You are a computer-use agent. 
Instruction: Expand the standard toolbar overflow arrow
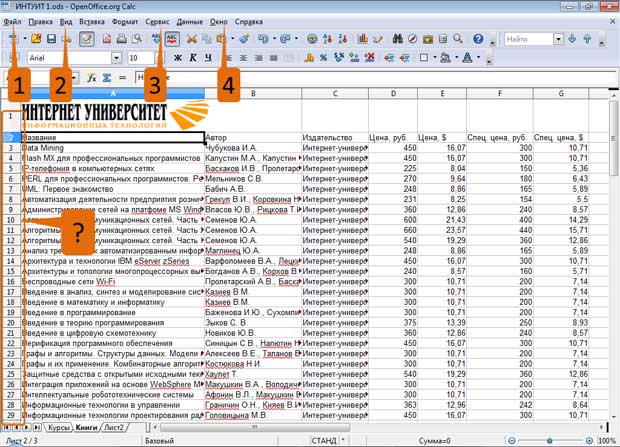(x=492, y=42)
